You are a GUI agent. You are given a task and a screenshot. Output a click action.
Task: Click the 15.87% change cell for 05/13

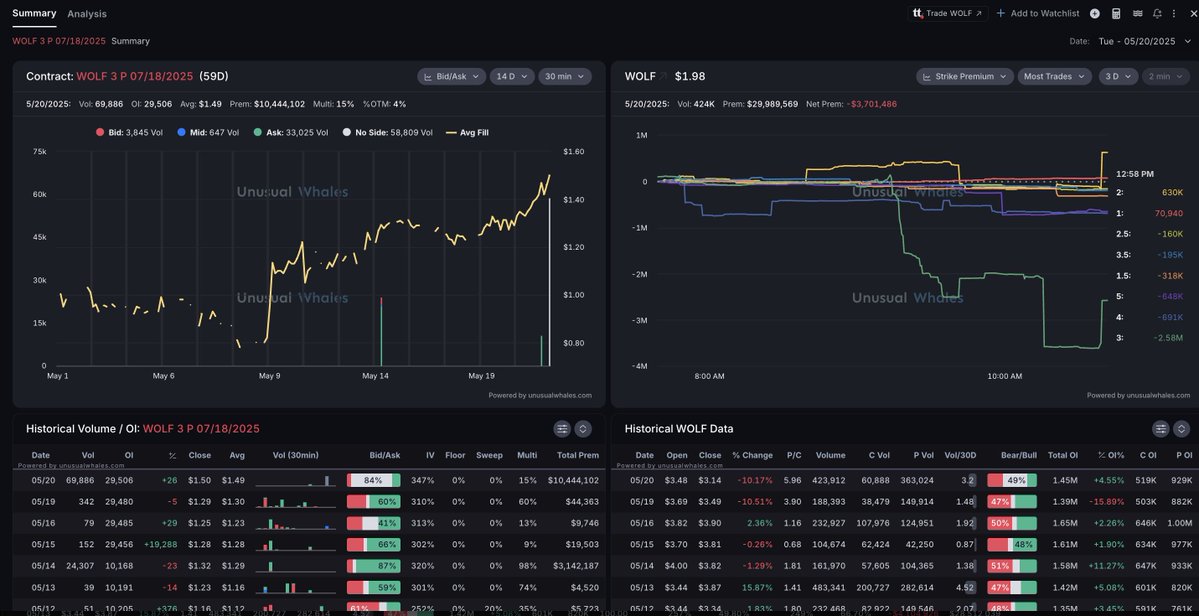757,587
